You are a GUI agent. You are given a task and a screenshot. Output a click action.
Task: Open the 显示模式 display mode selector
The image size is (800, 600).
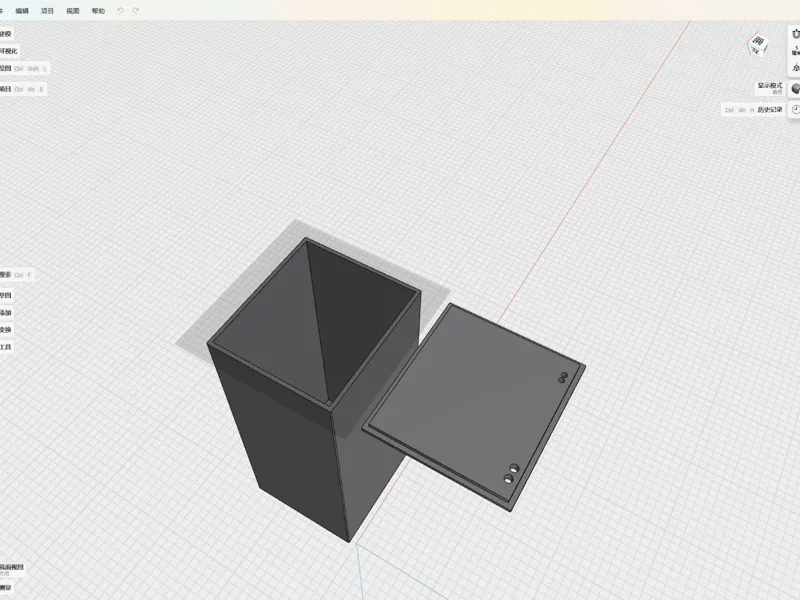[769, 88]
